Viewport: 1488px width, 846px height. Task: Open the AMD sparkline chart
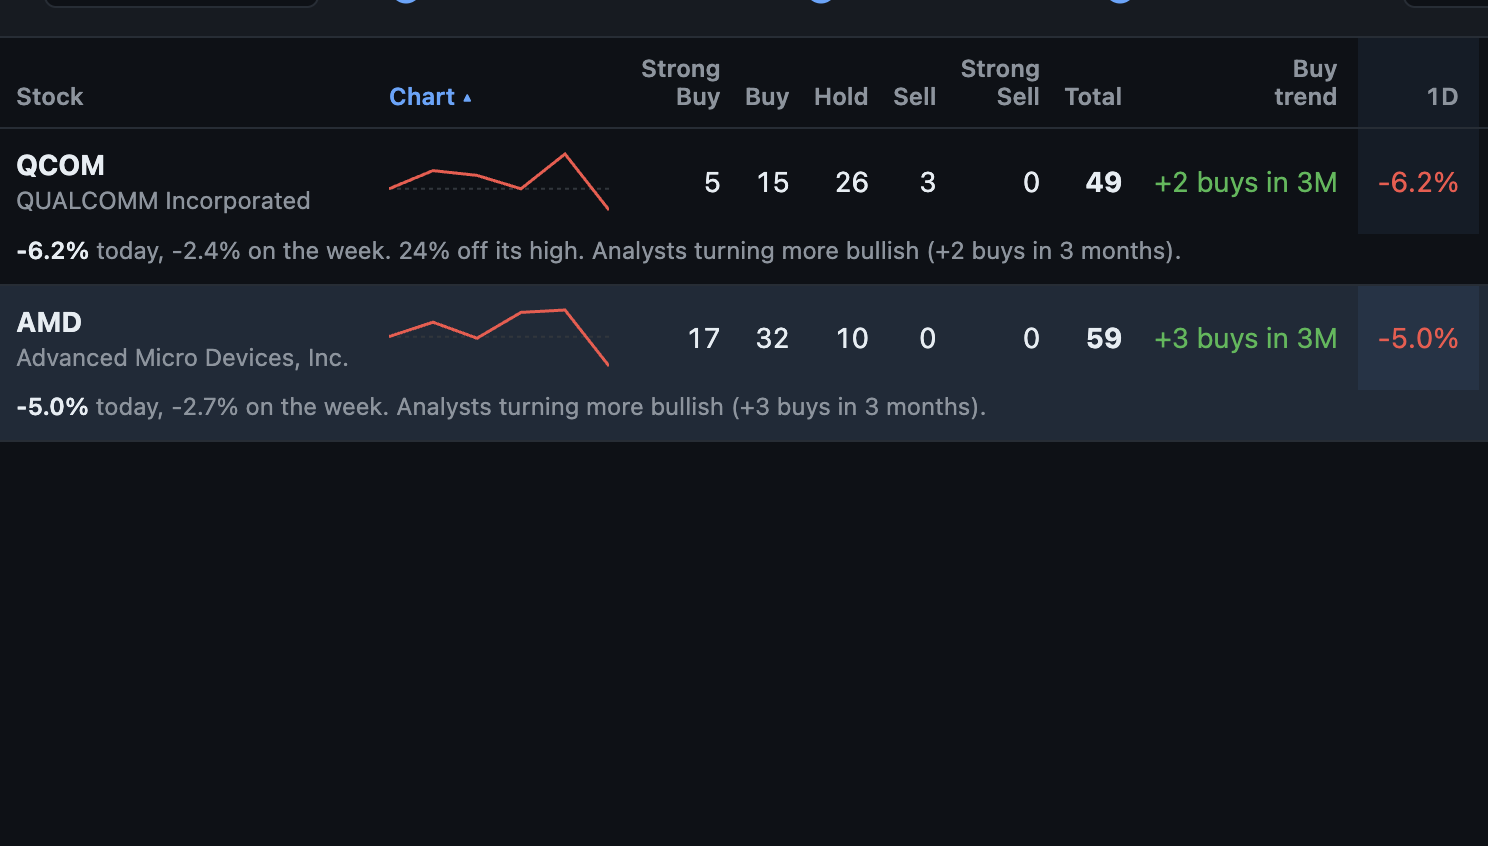(499, 338)
